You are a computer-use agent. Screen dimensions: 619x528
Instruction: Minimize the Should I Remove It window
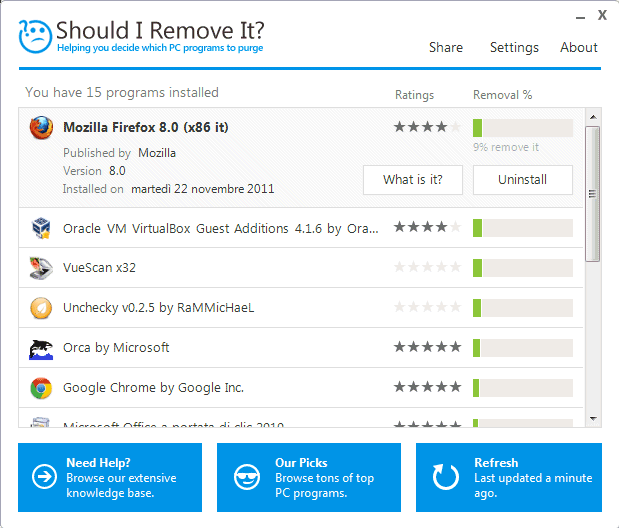click(580, 18)
